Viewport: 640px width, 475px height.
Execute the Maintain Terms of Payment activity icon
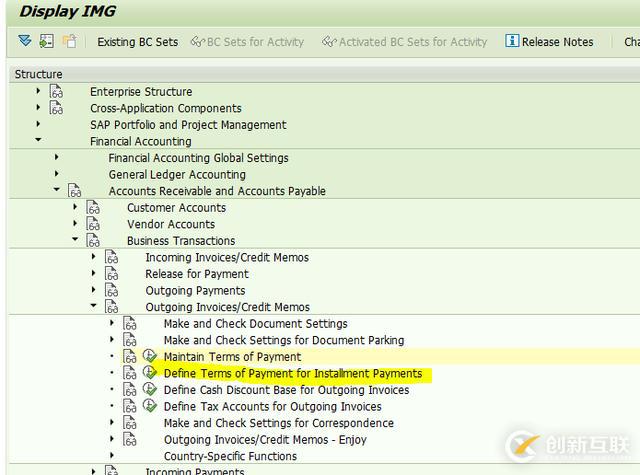click(150, 356)
